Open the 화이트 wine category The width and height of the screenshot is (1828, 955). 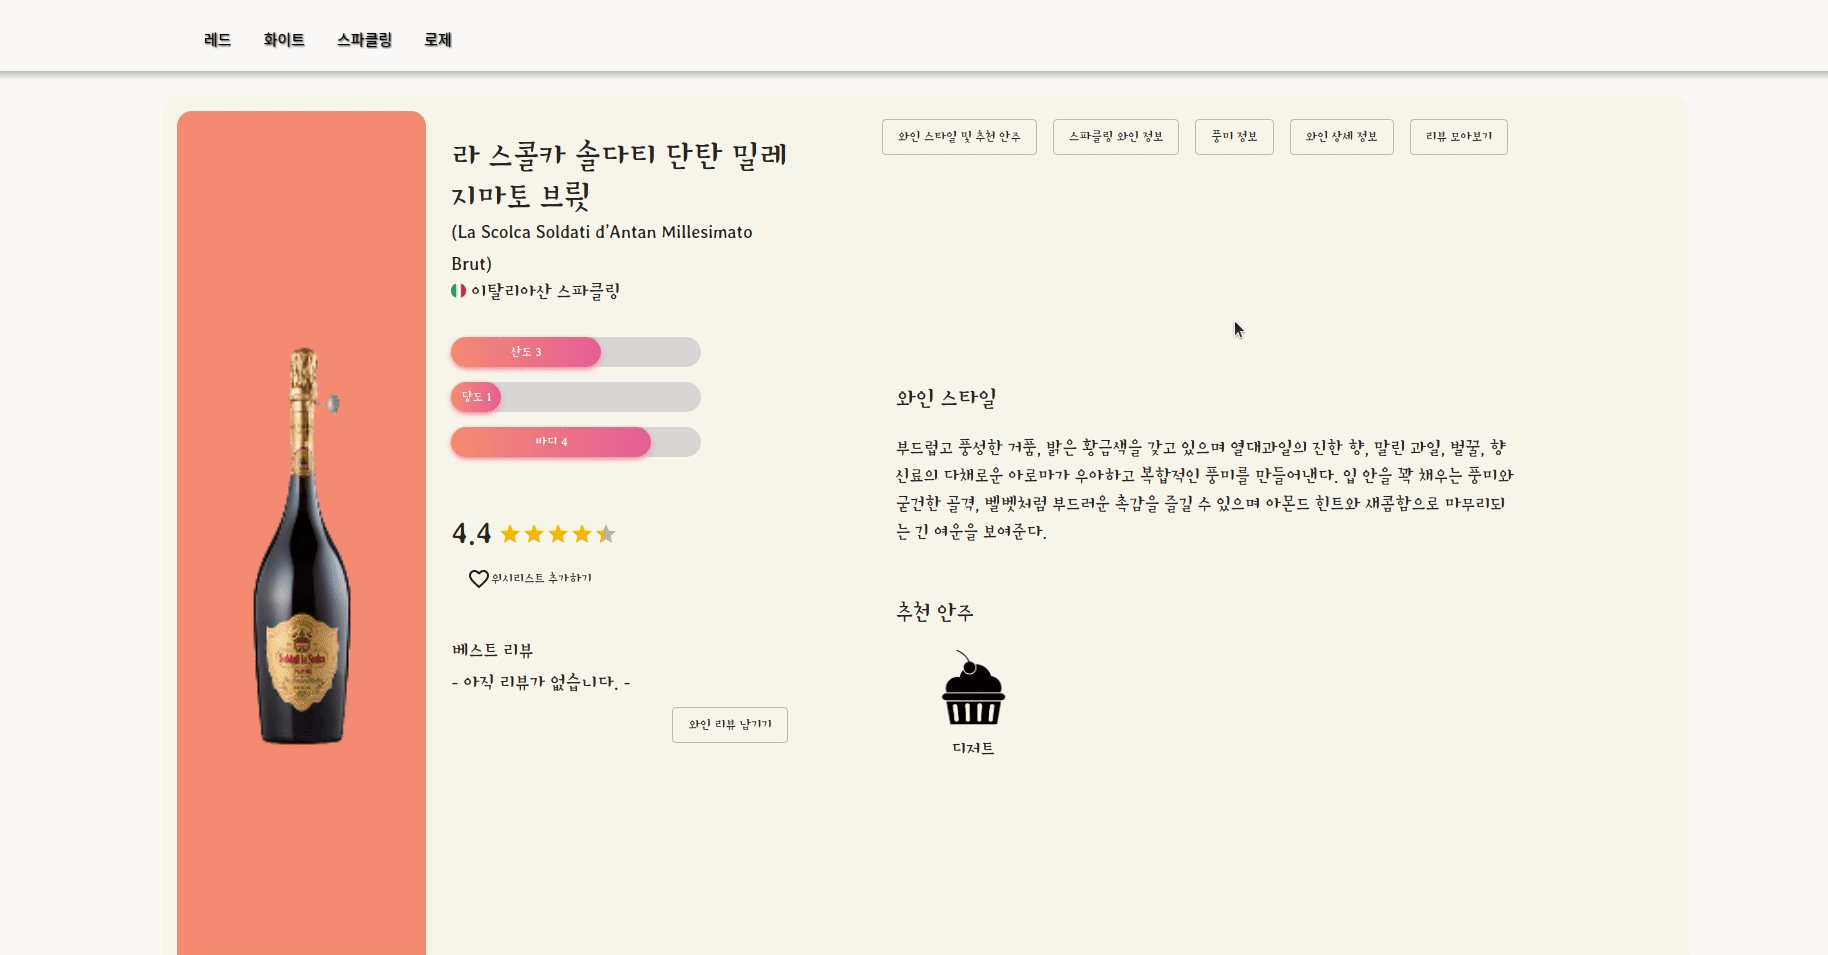tap(284, 40)
